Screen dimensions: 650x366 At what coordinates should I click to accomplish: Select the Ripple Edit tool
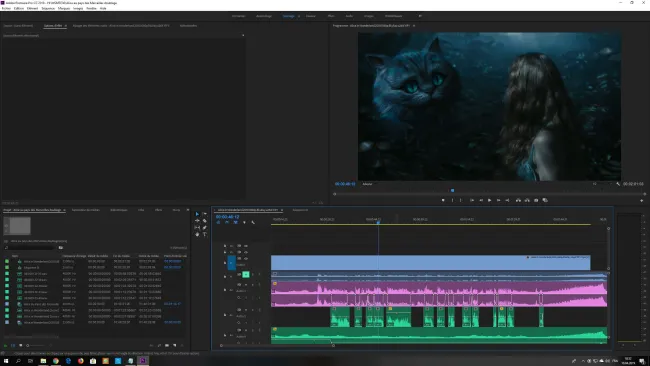click(197, 221)
